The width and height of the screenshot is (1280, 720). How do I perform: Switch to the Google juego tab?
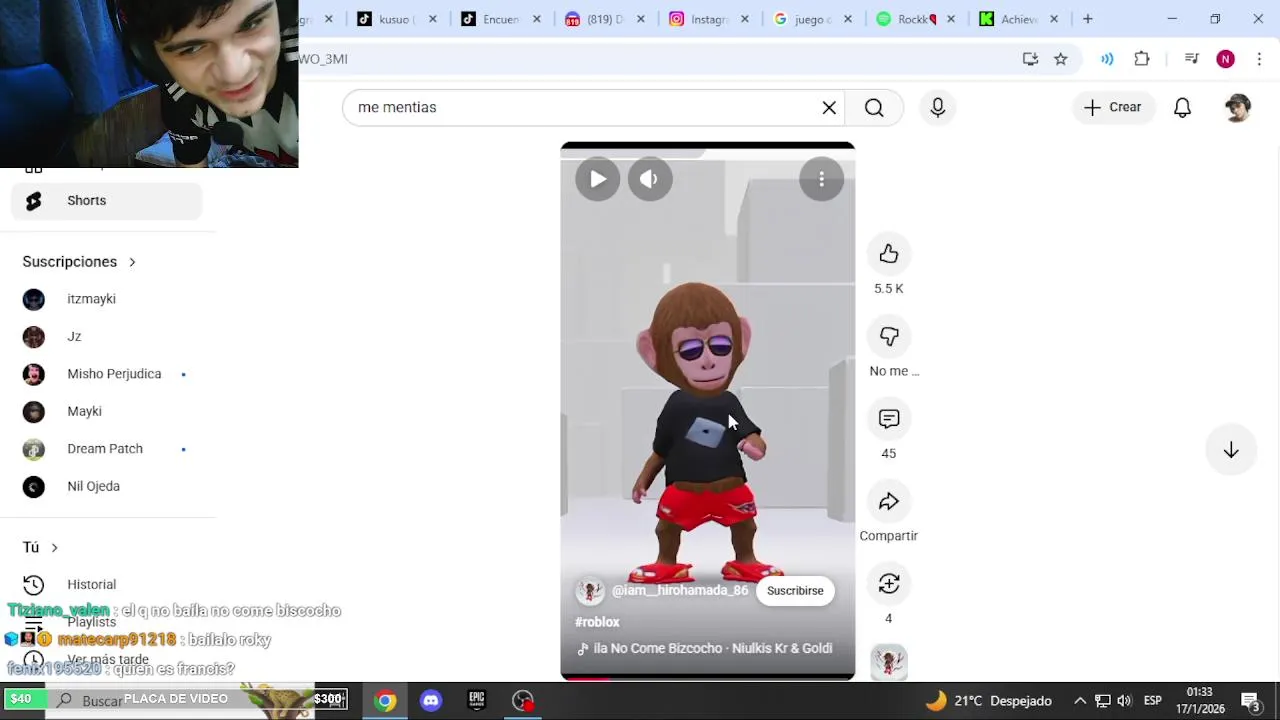(x=812, y=19)
